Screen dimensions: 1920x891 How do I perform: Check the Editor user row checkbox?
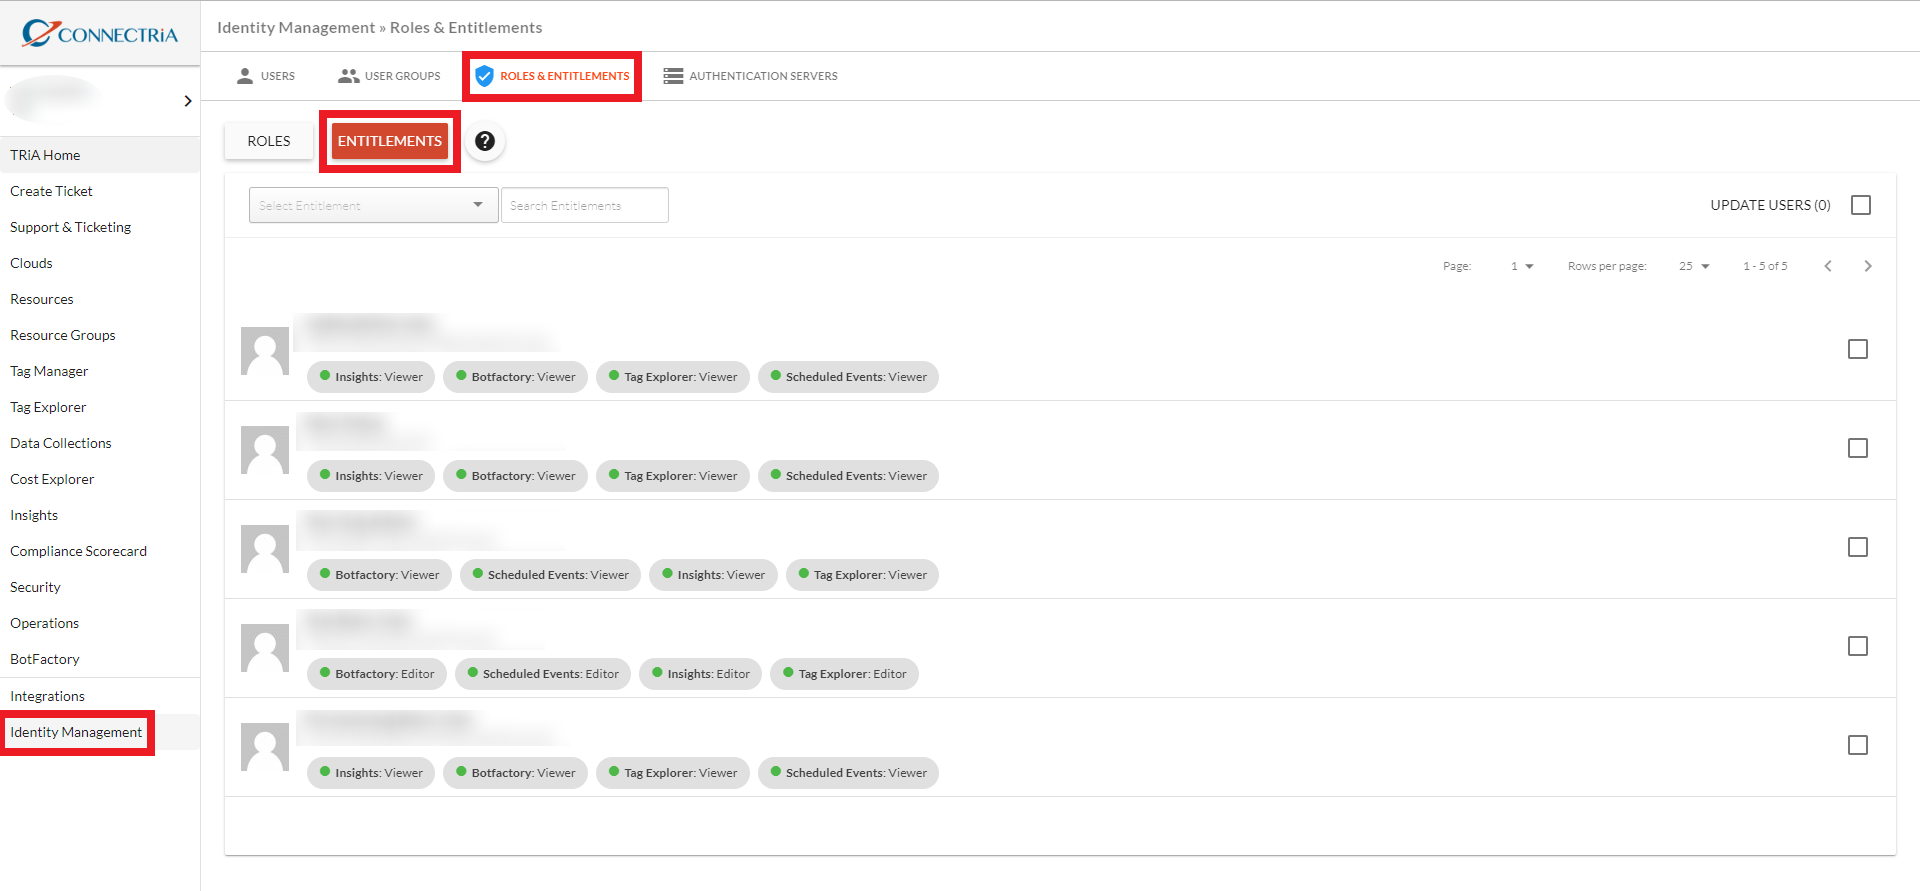tap(1858, 646)
